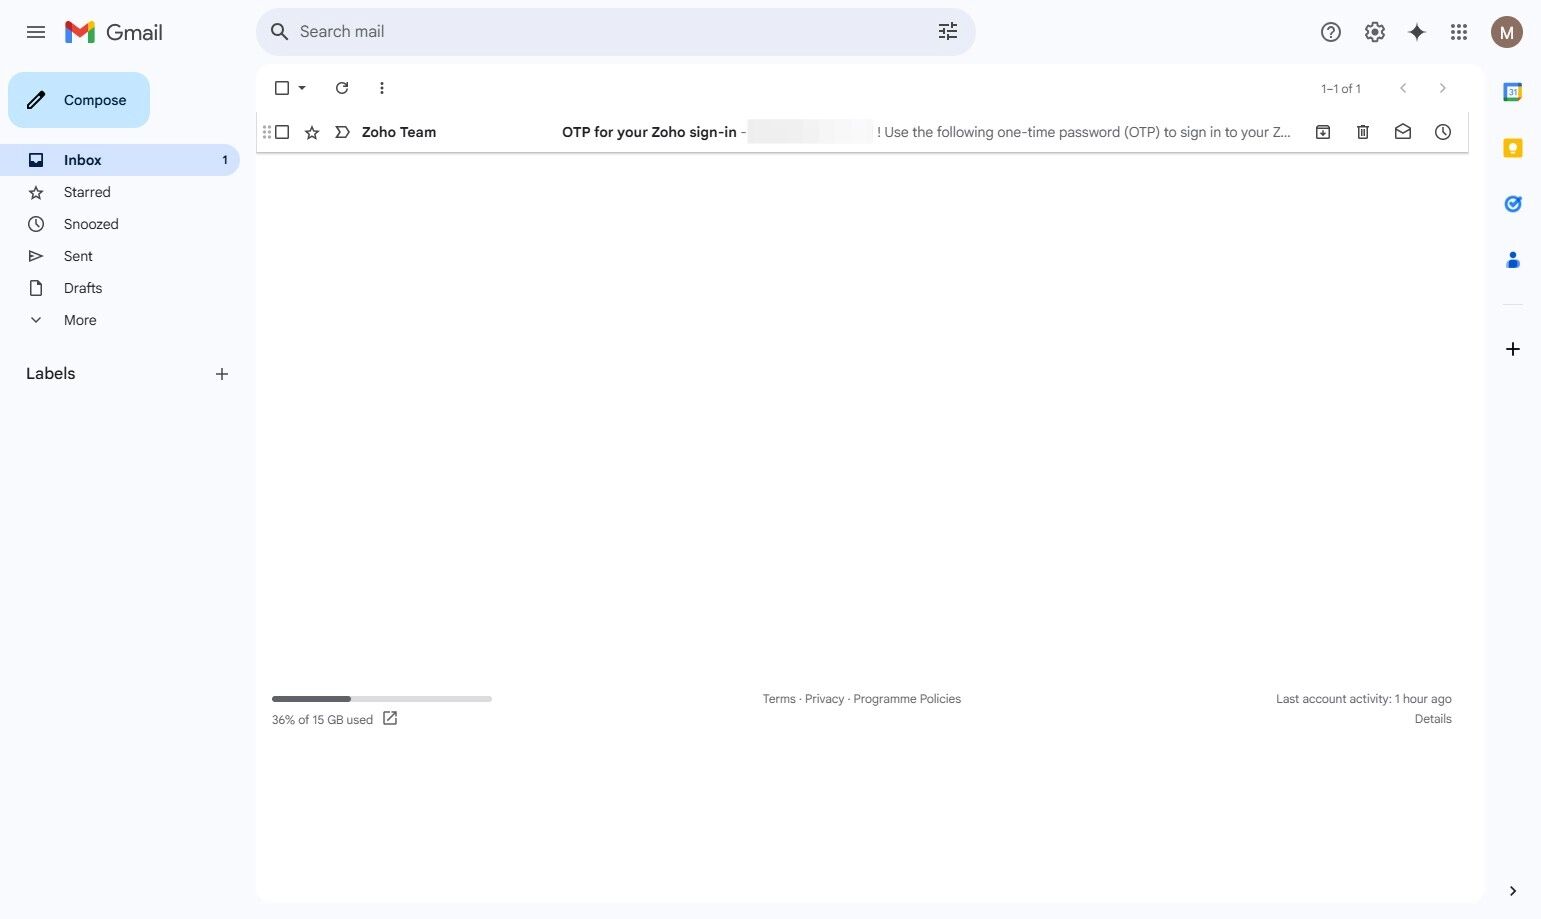Open Google apps grid
Screen dimensions: 1541x919
1459,32
